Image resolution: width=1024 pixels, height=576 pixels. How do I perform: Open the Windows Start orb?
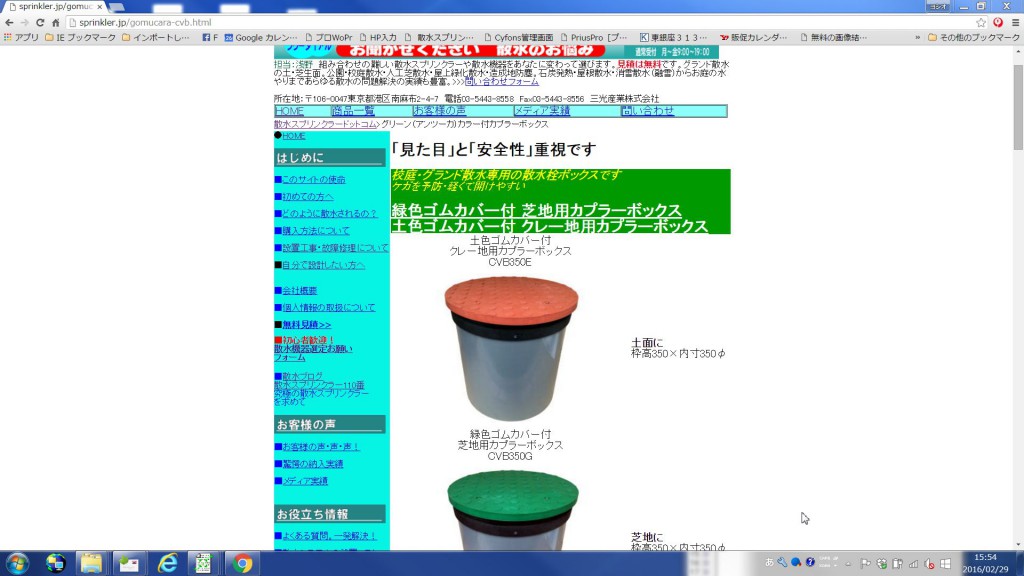[17, 563]
